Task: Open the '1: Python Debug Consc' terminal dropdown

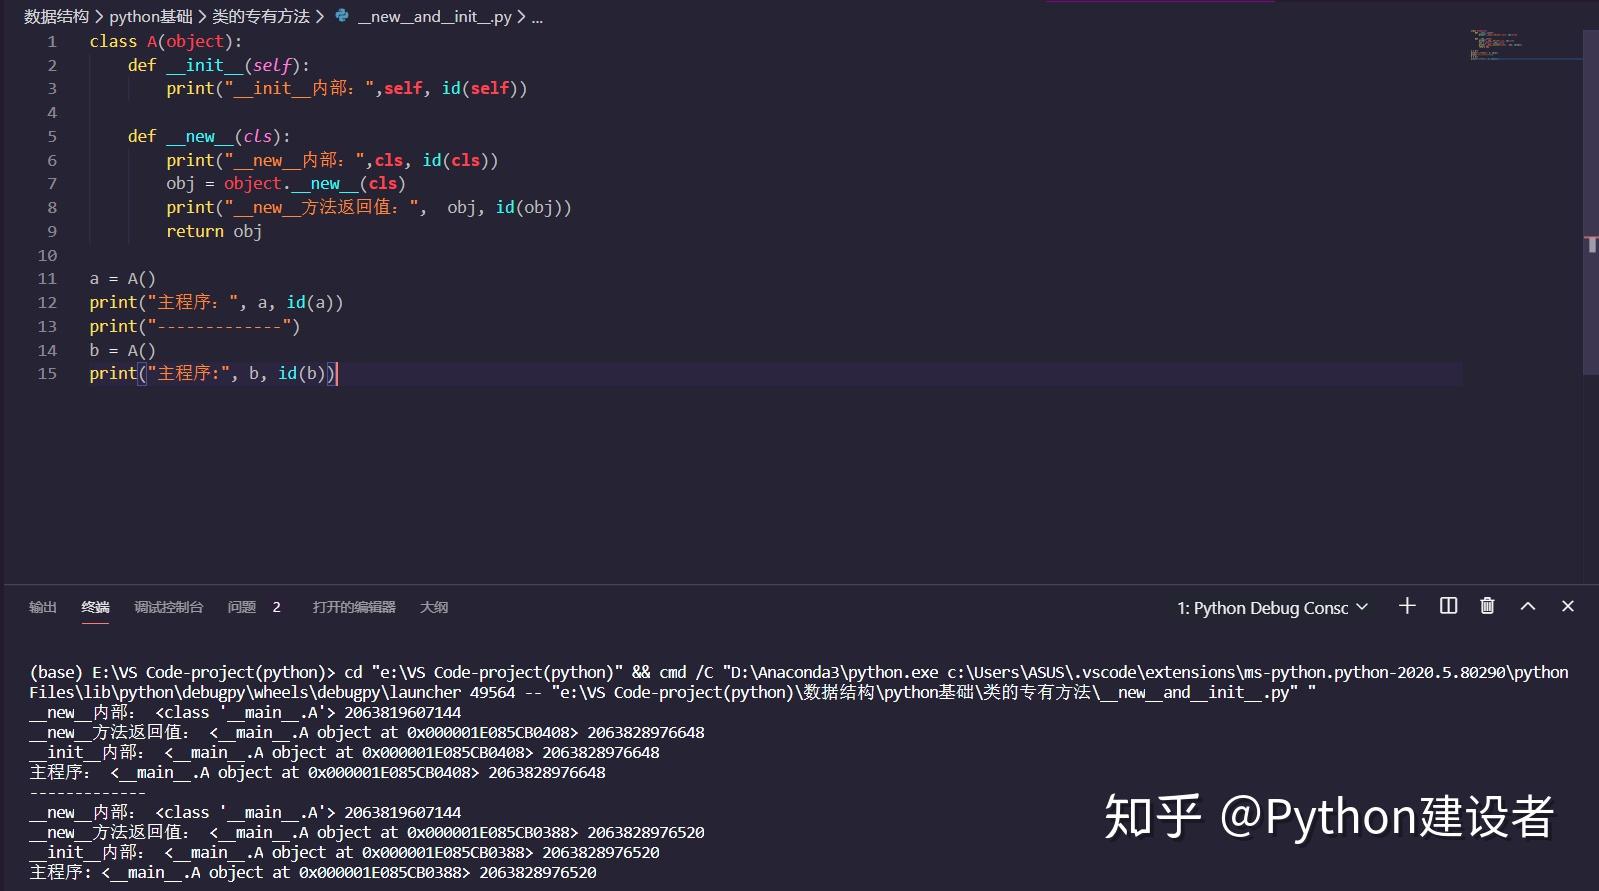Action: pos(1272,608)
